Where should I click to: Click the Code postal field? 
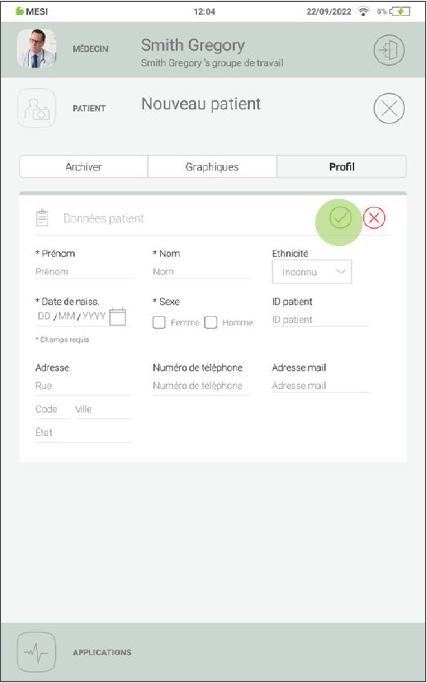click(x=52, y=409)
